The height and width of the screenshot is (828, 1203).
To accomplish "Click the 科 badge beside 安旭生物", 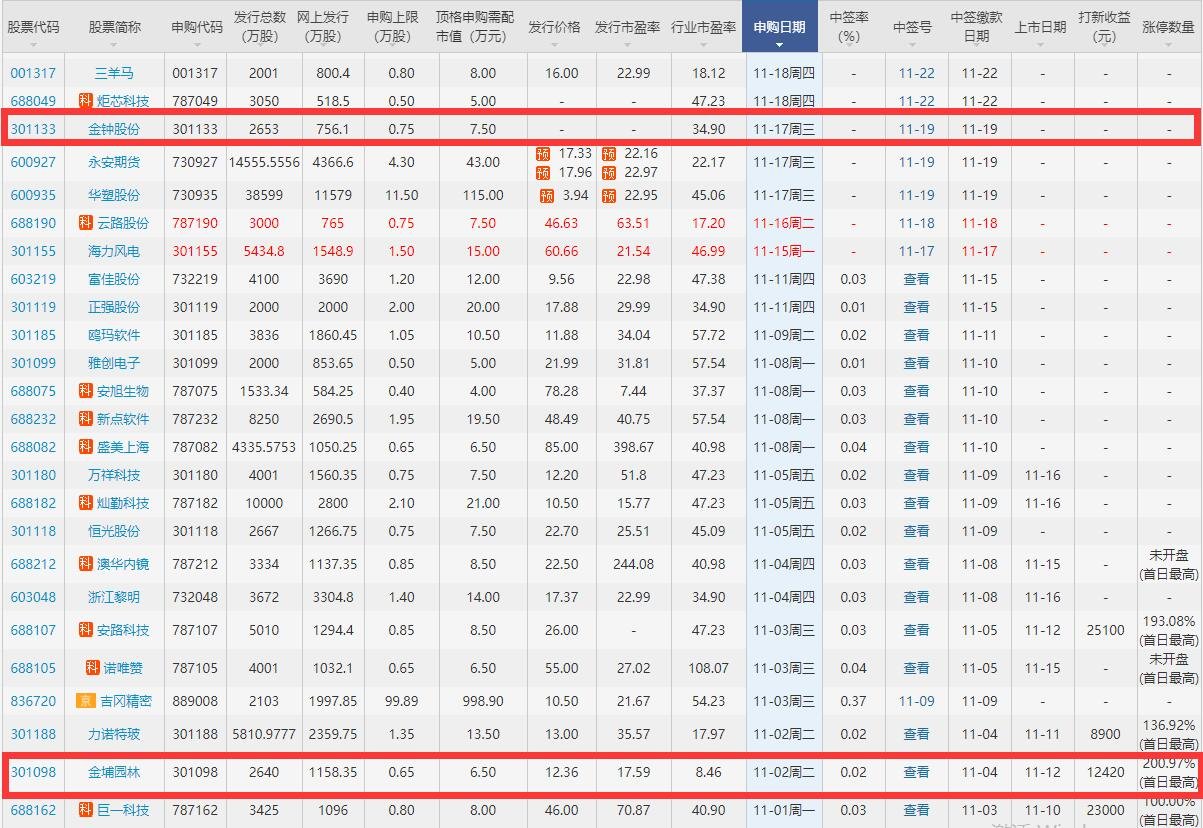I will pos(85,391).
